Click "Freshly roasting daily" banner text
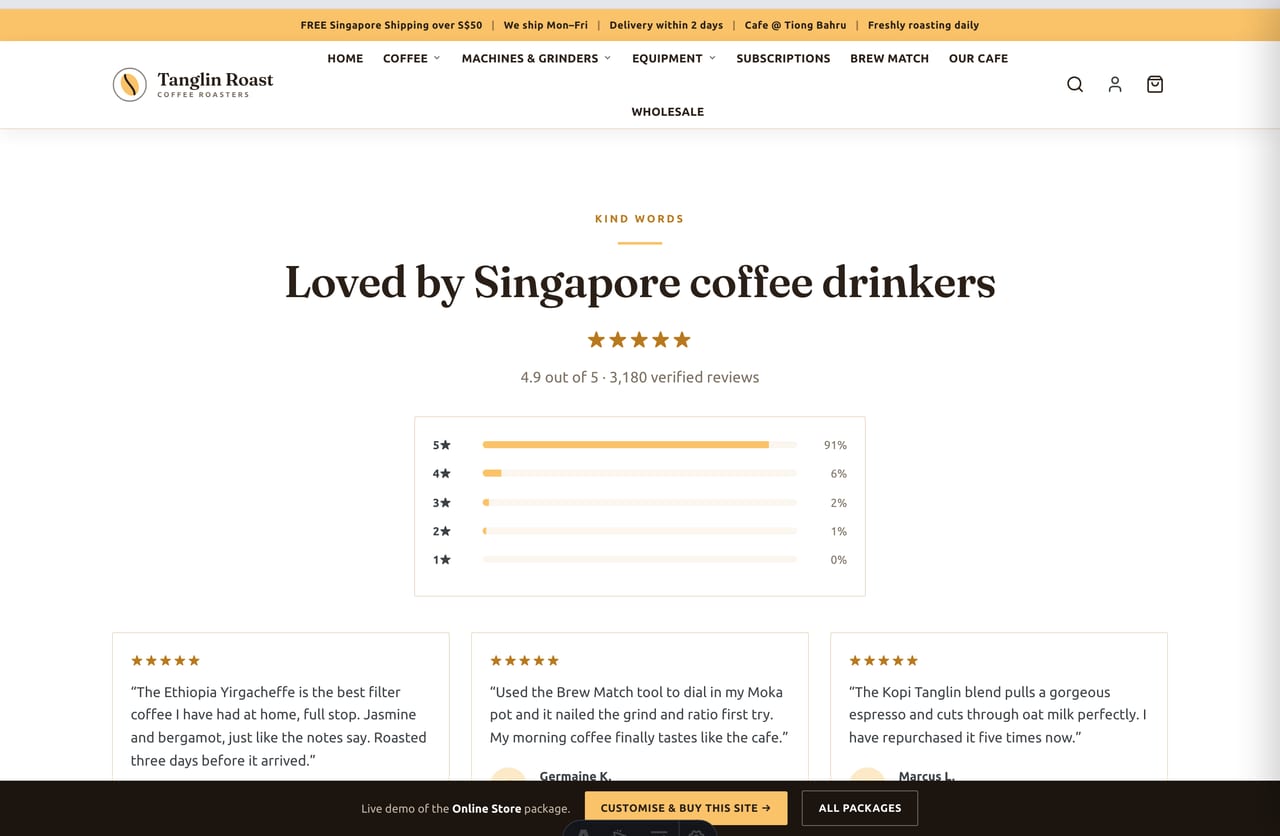Screen dimensions: 1280x836 (923, 25)
